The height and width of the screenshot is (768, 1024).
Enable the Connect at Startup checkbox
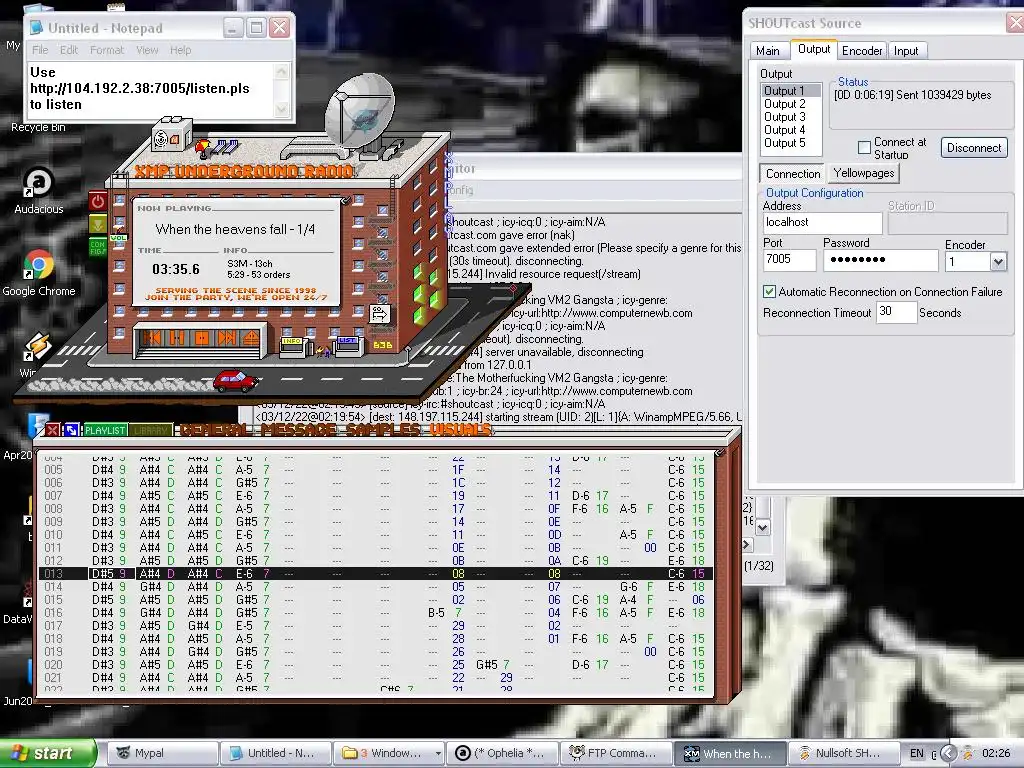click(864, 148)
